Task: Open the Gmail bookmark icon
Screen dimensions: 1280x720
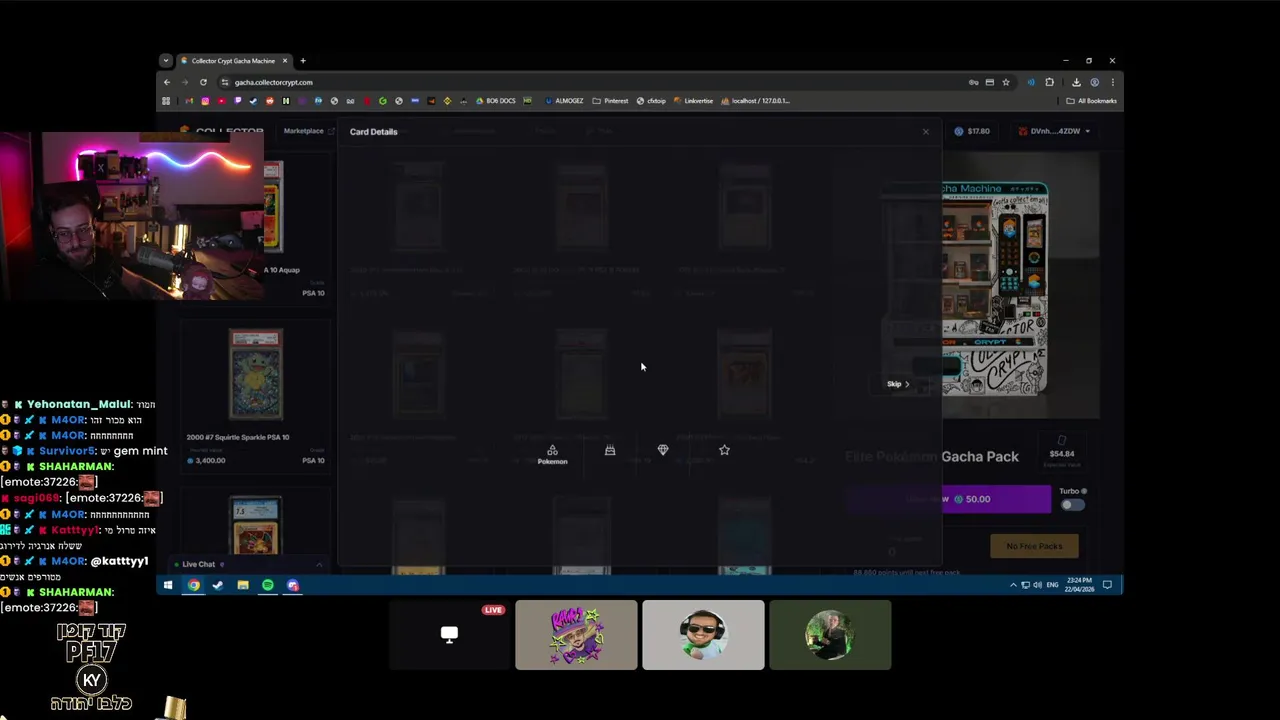Action: (x=189, y=101)
